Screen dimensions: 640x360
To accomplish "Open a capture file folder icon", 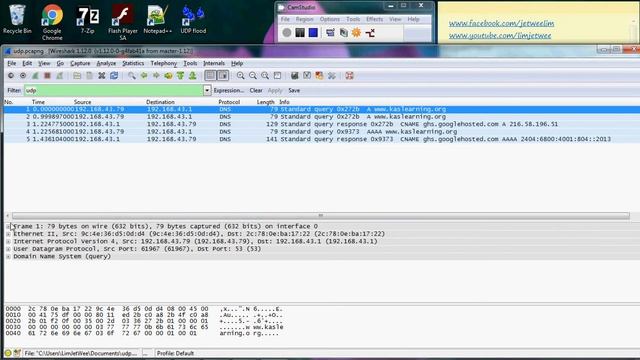I will point(77,76).
